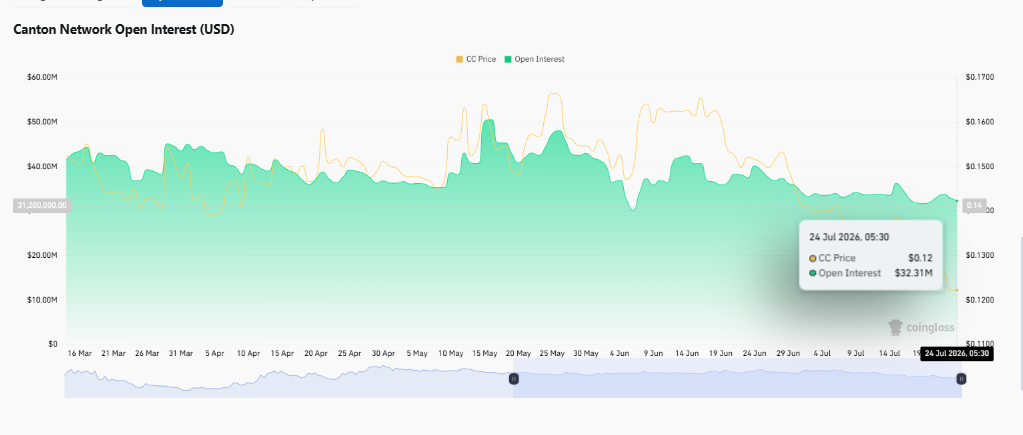Click the 31,200,000.00 left axis marker label
The height and width of the screenshot is (435, 1023).
(x=42, y=205)
